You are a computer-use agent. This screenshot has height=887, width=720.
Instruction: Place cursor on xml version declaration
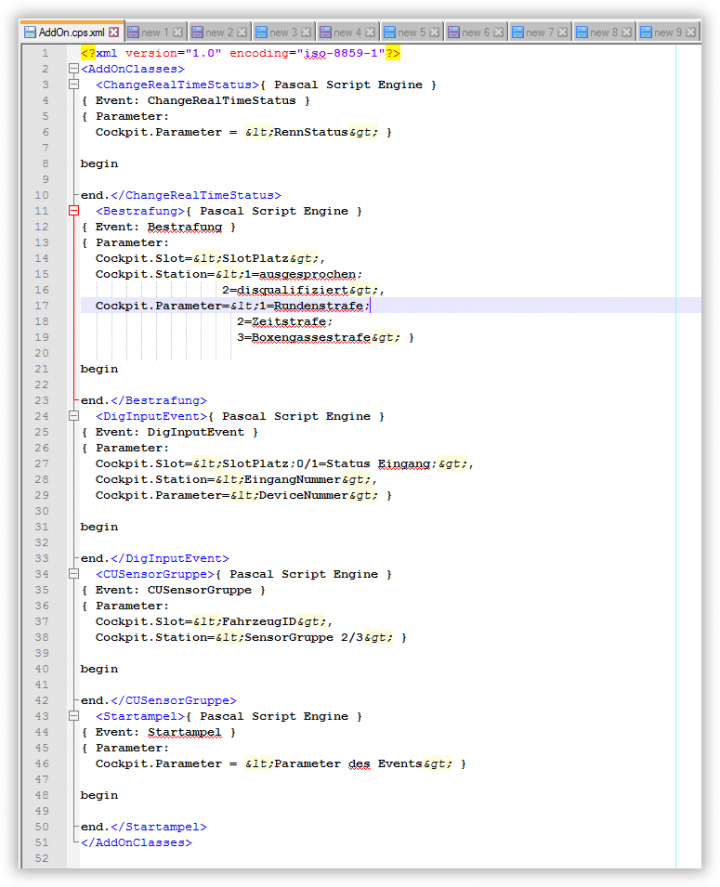(x=240, y=53)
